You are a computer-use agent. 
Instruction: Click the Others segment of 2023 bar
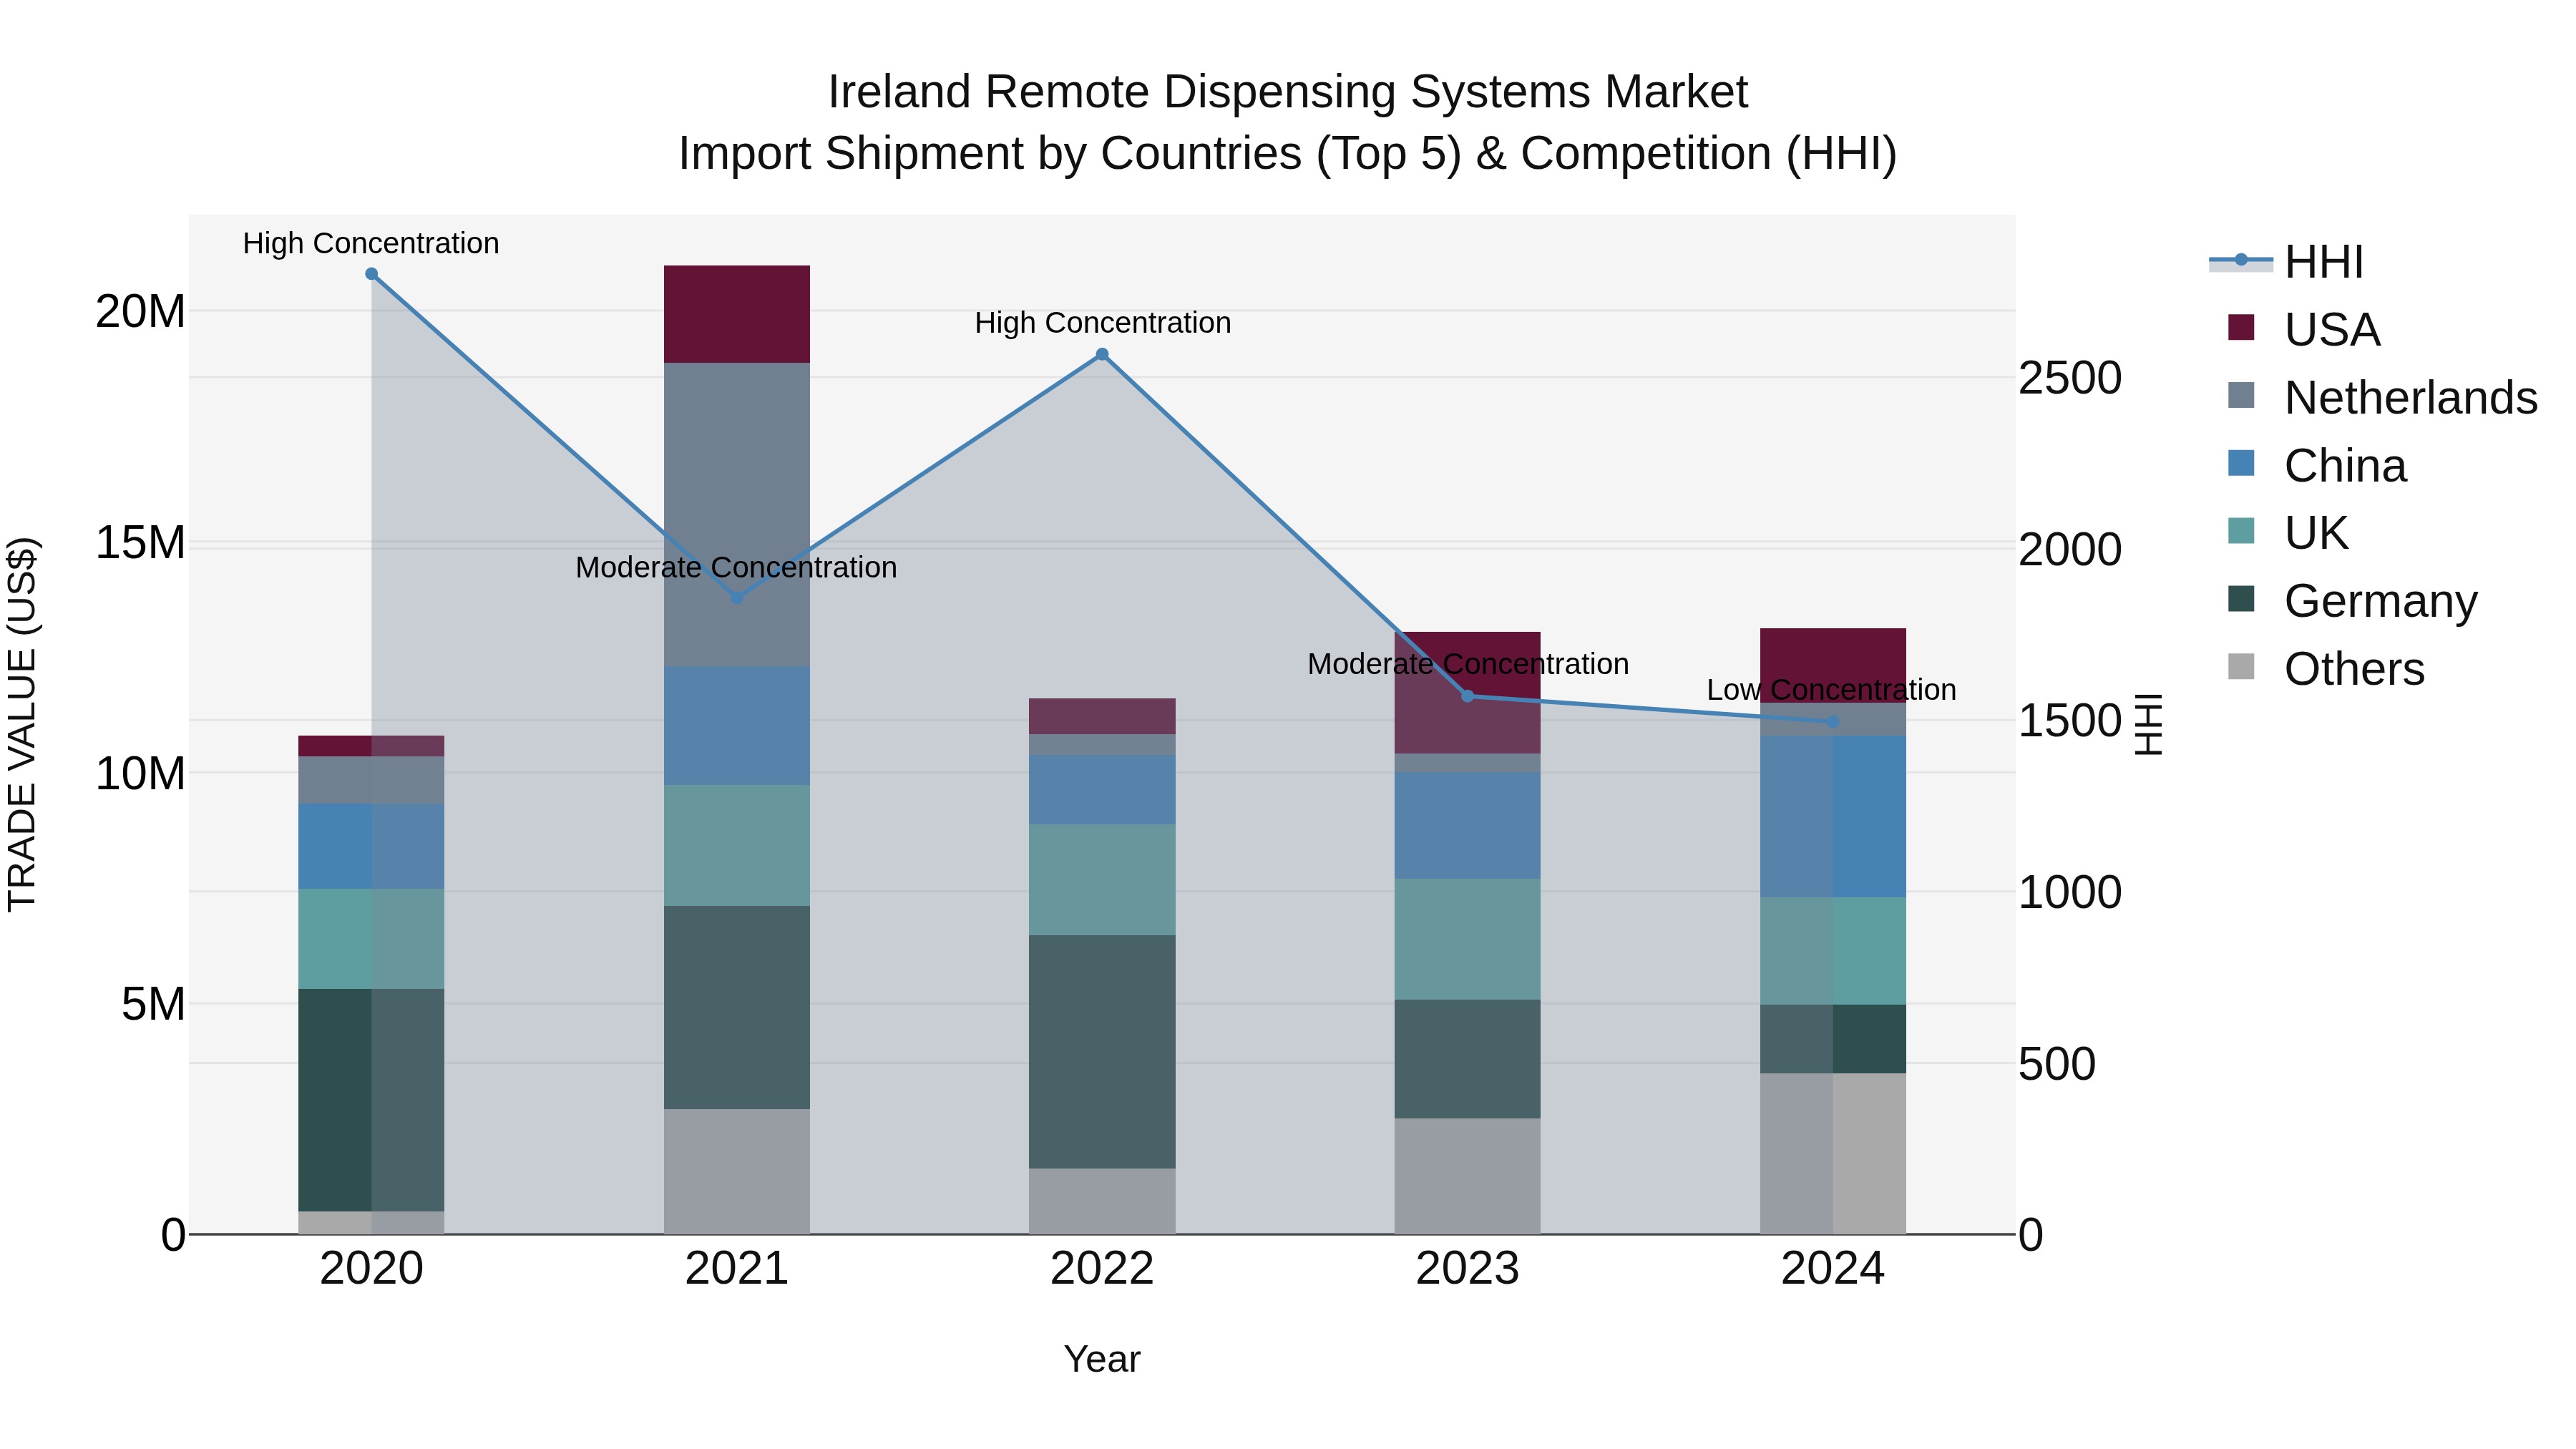[1468, 1177]
